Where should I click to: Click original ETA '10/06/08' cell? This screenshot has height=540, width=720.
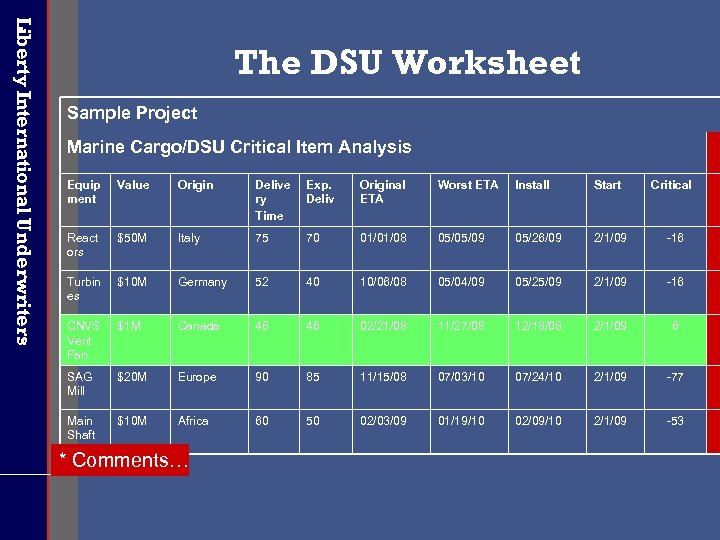click(x=392, y=292)
